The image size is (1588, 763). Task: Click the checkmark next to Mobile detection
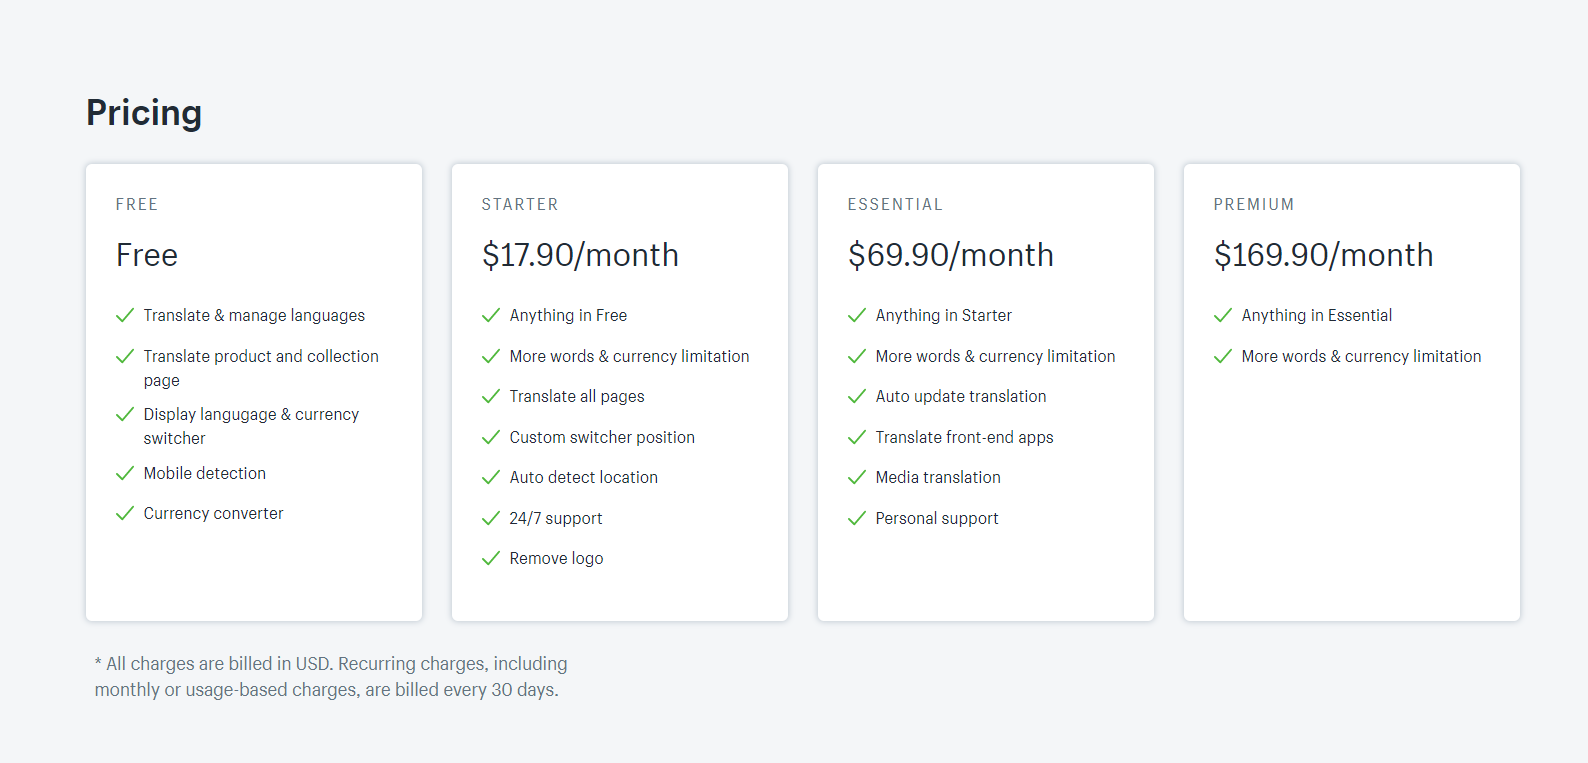coord(125,473)
